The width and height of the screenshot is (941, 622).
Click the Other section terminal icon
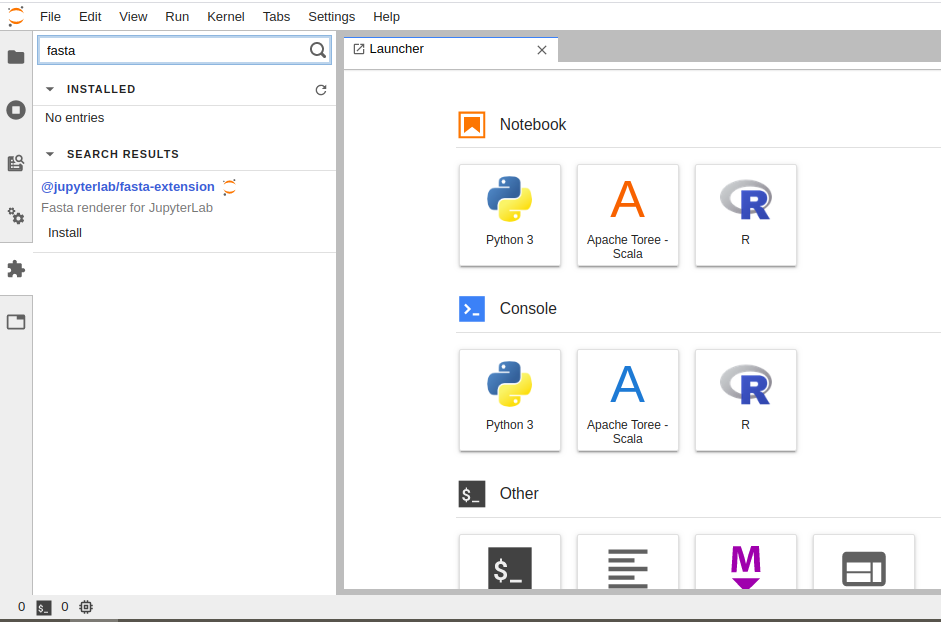(x=472, y=494)
